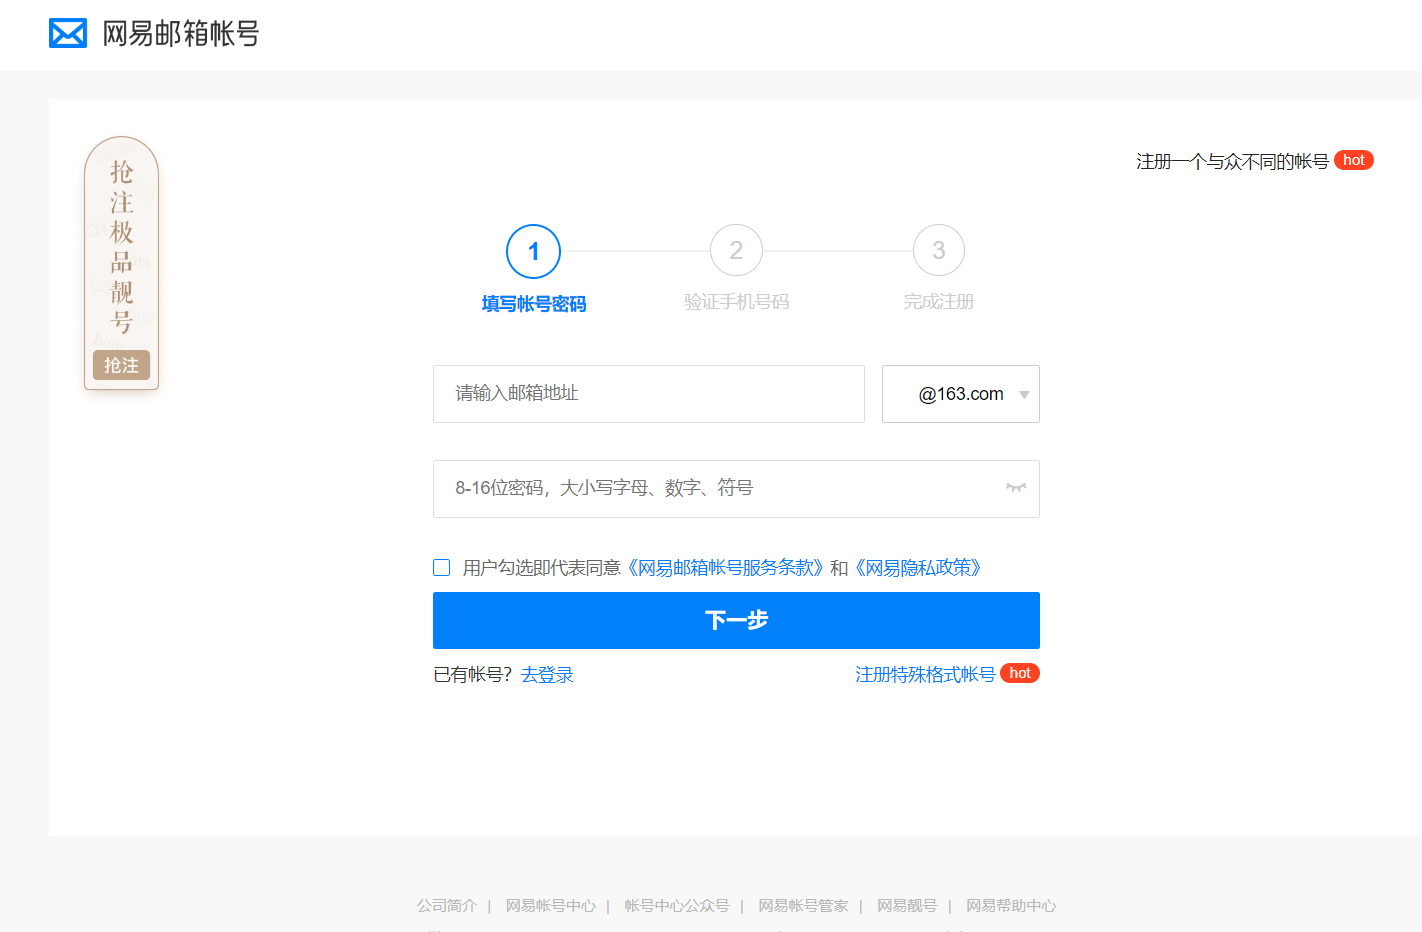Image resolution: width=1422 pixels, height=932 pixels.
Task: Select step 3 circle 完成注册
Action: (939, 250)
